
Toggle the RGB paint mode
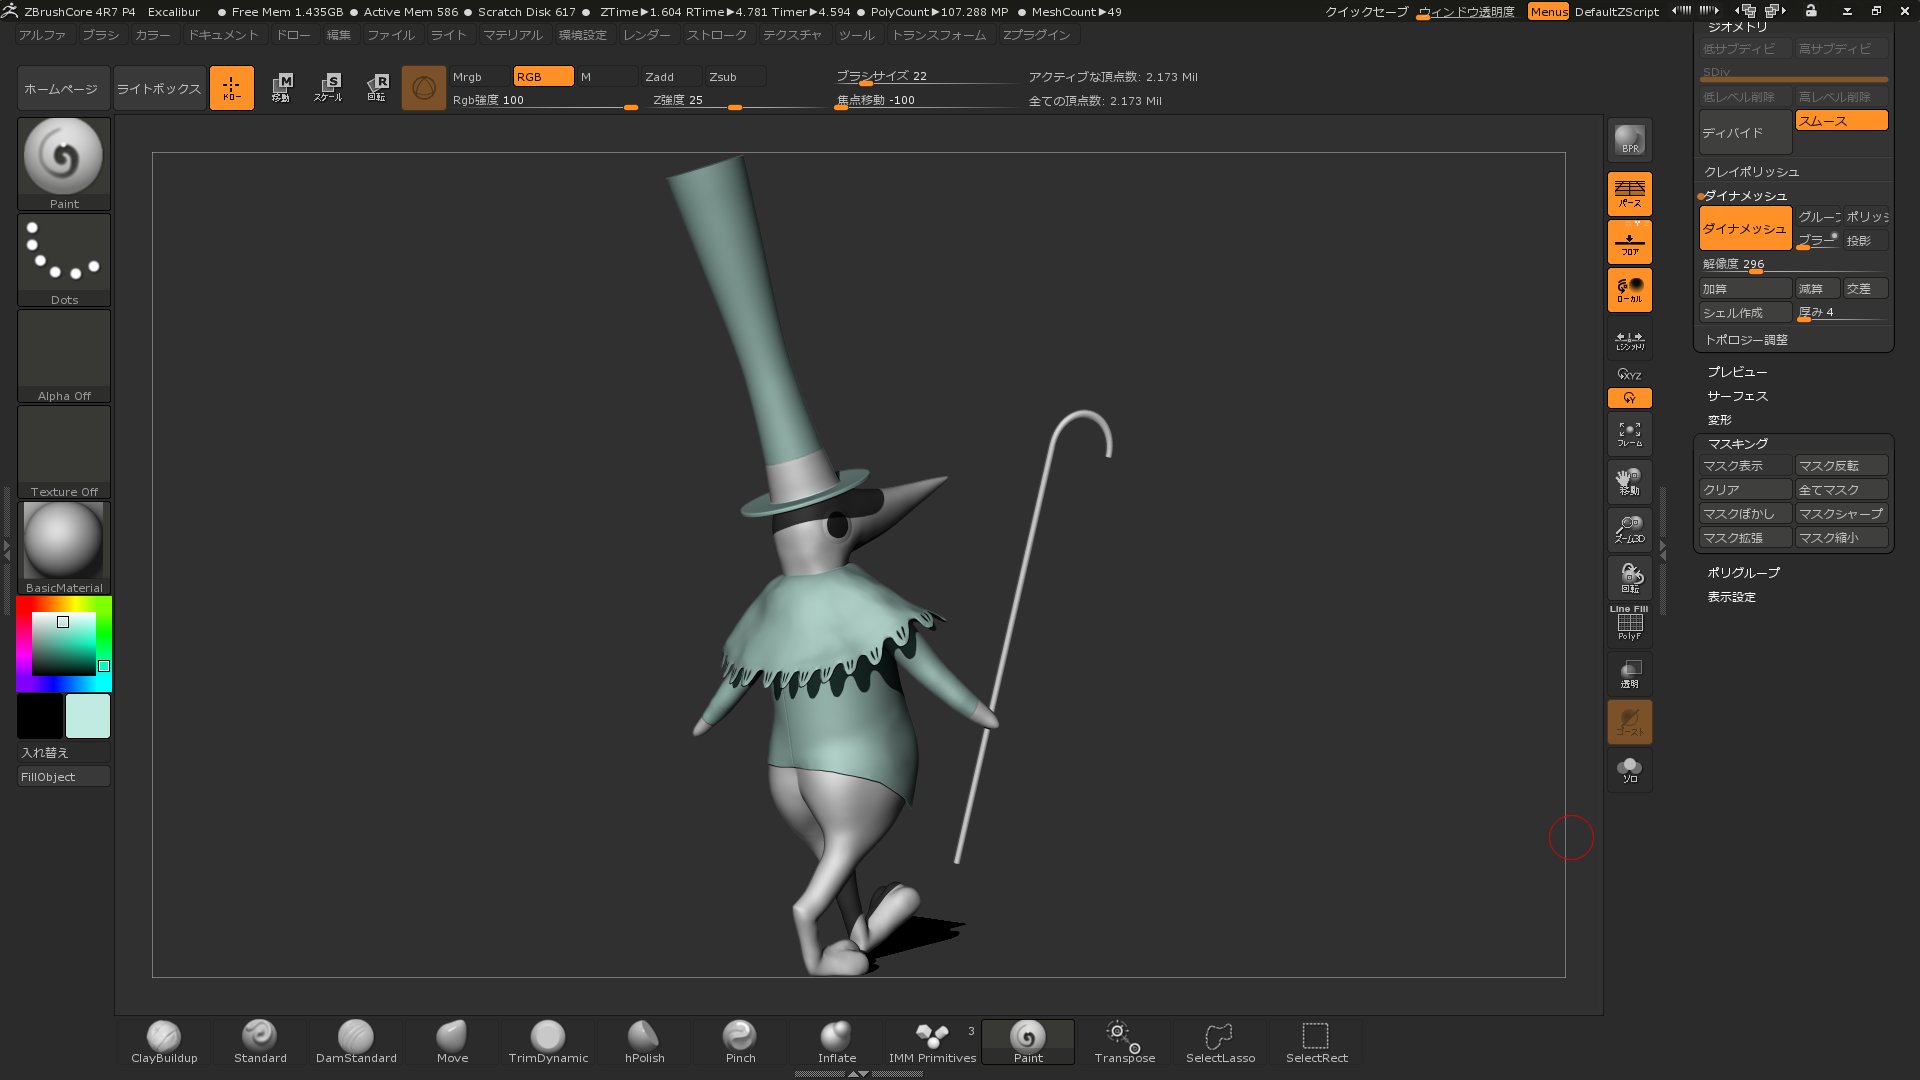click(x=542, y=77)
